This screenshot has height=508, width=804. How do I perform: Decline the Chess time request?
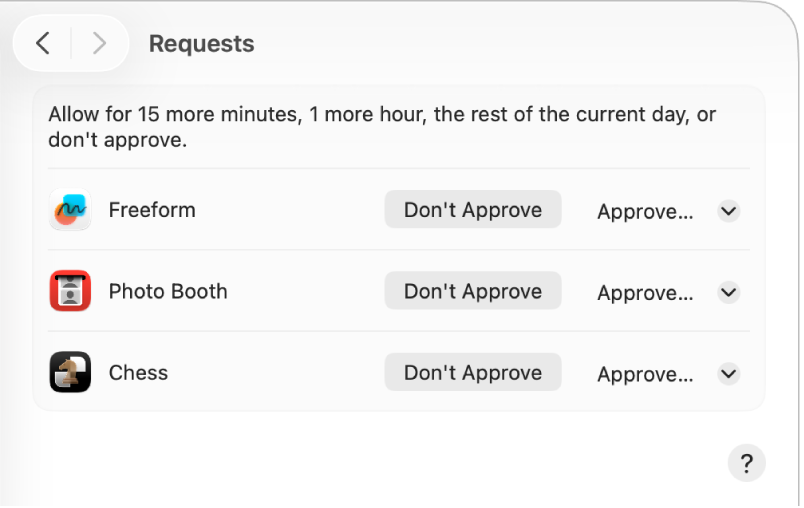[473, 373]
